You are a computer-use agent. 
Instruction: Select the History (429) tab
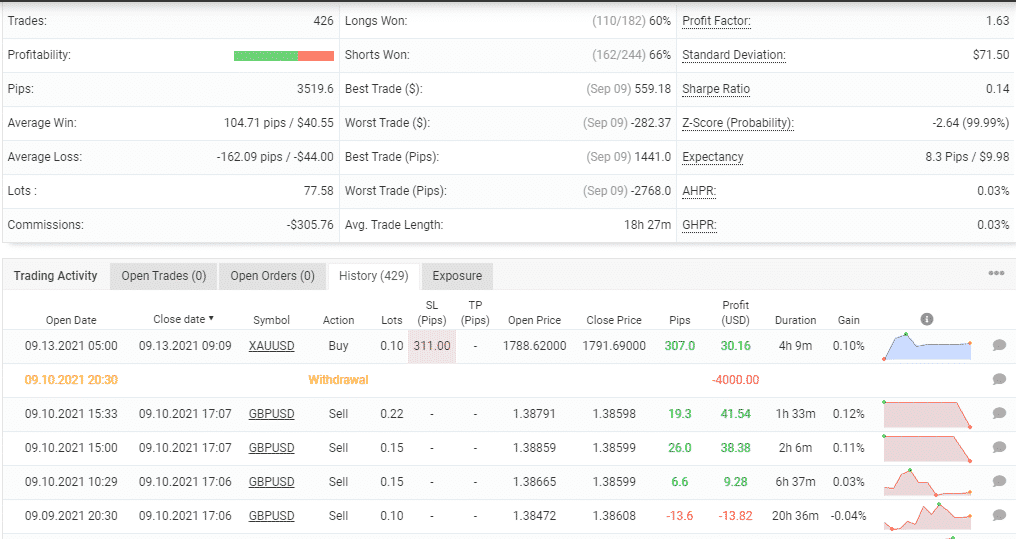pyautogui.click(x=374, y=276)
